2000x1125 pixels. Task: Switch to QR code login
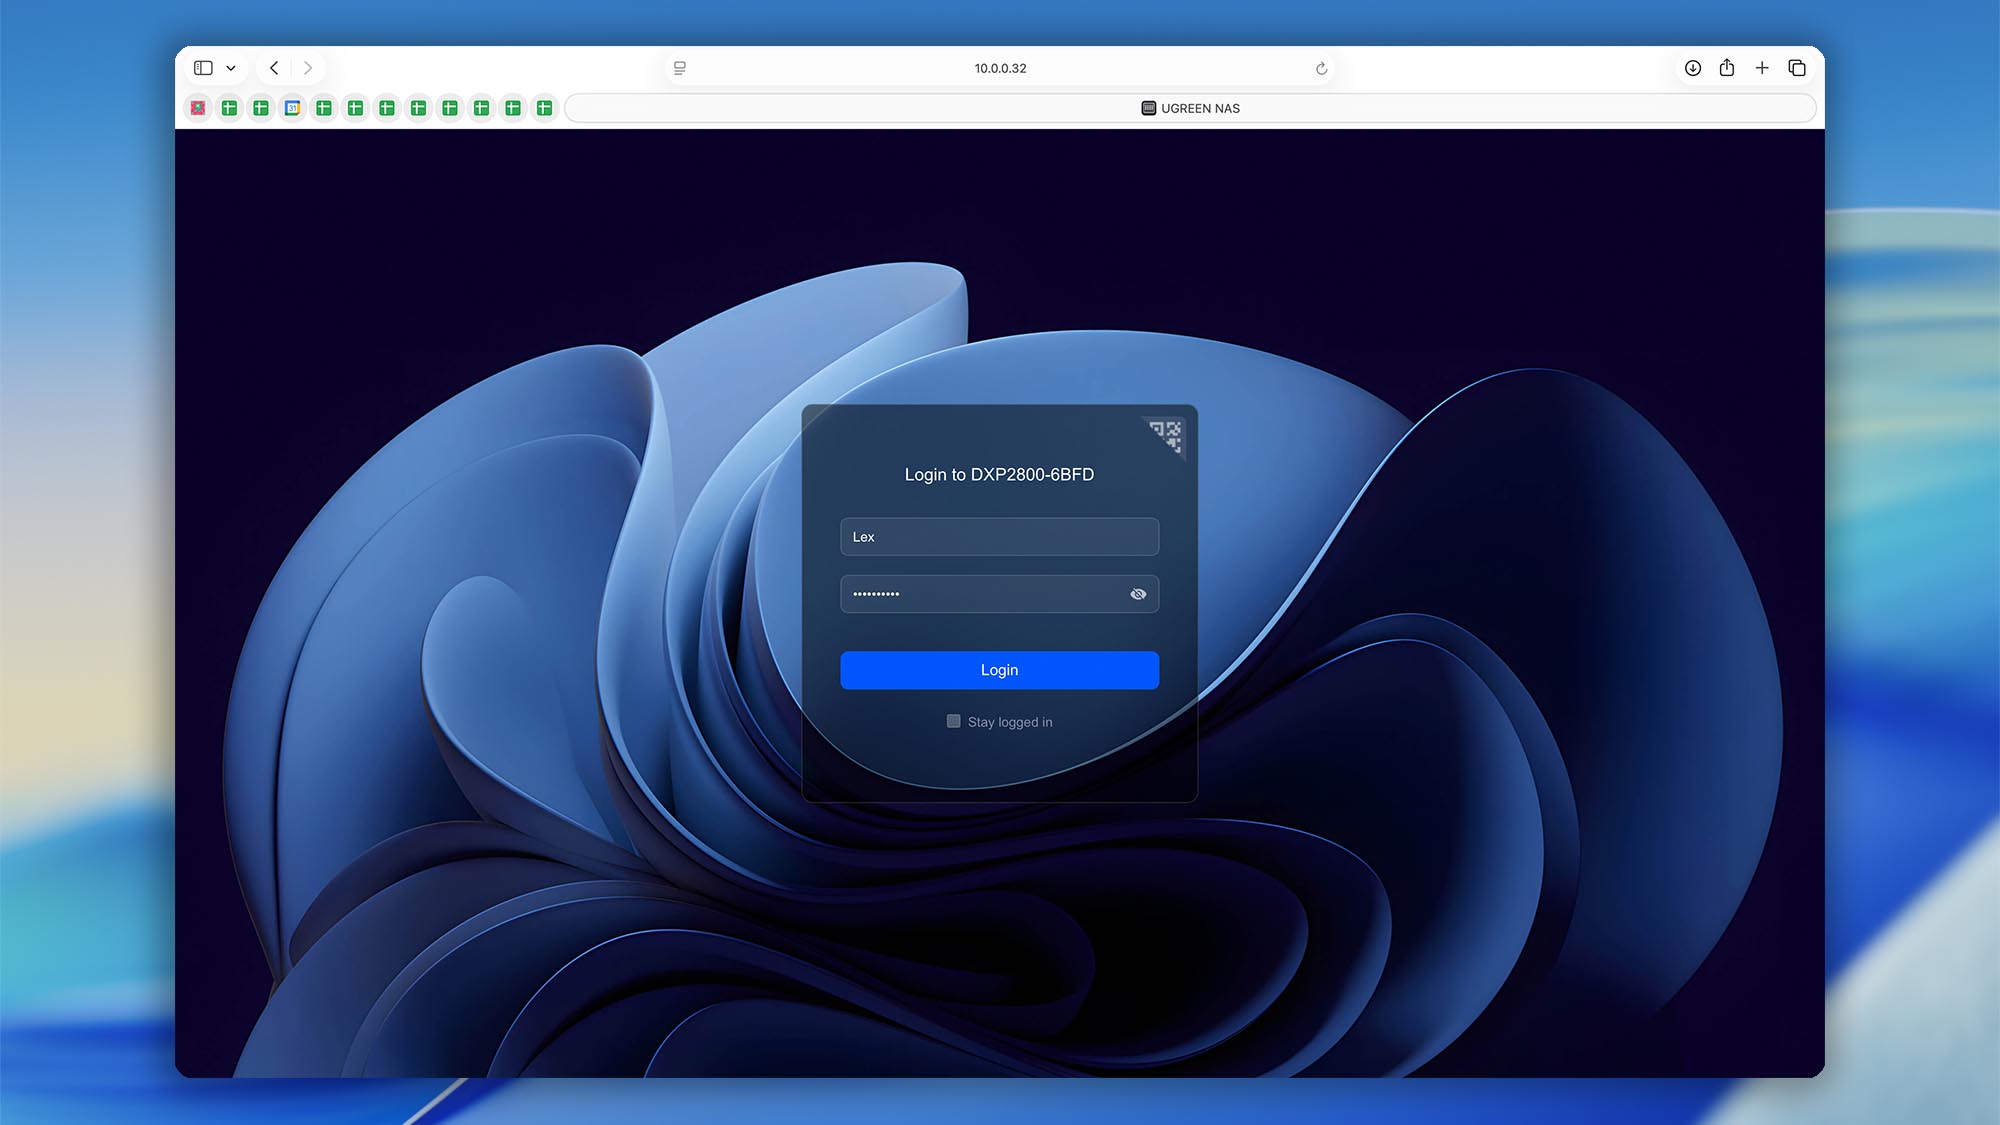(x=1167, y=435)
